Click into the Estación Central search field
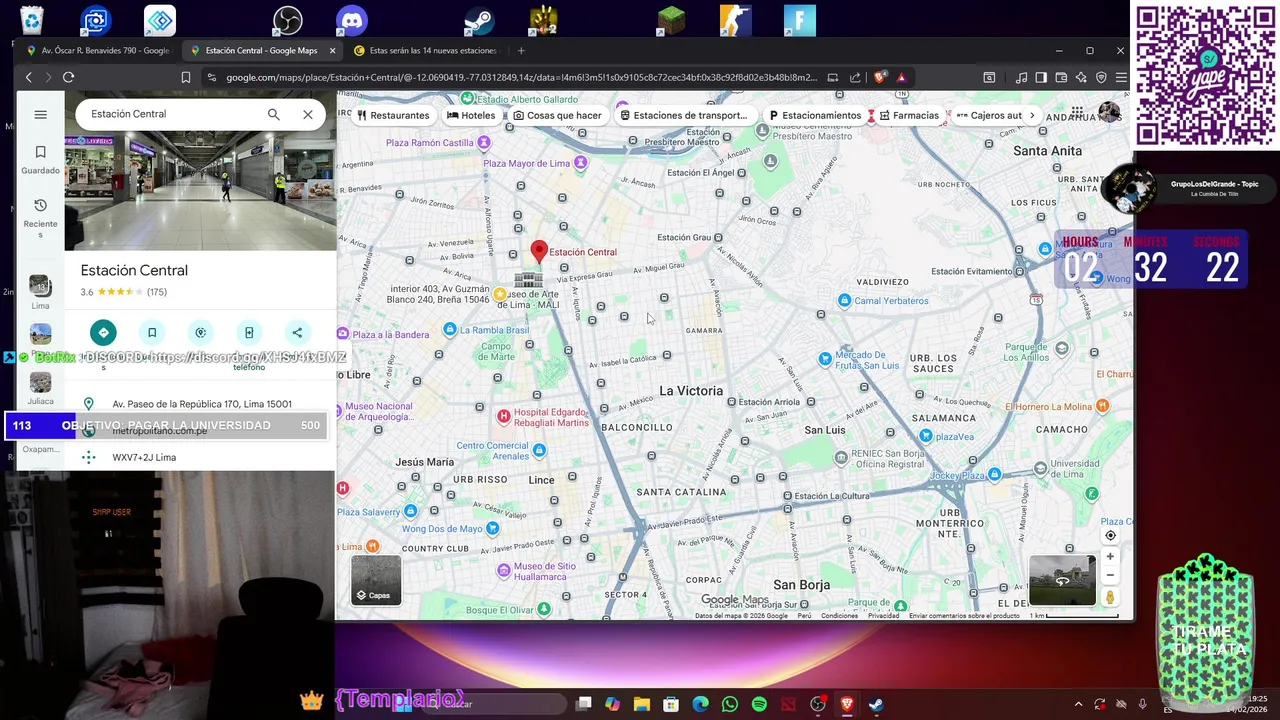This screenshot has width=1280, height=720. (x=170, y=114)
